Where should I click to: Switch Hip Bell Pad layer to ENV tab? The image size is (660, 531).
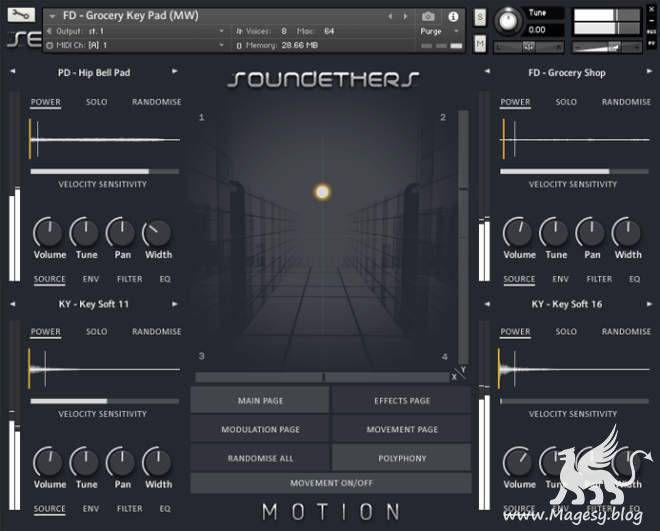tap(90, 279)
